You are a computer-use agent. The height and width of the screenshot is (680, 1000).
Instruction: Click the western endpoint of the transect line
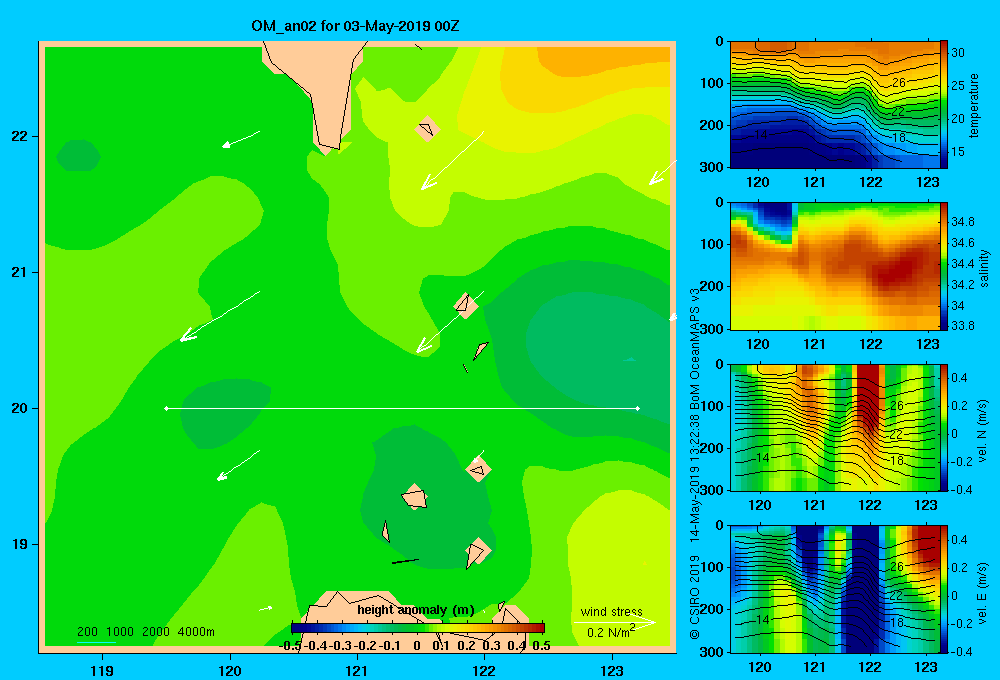tap(166, 408)
